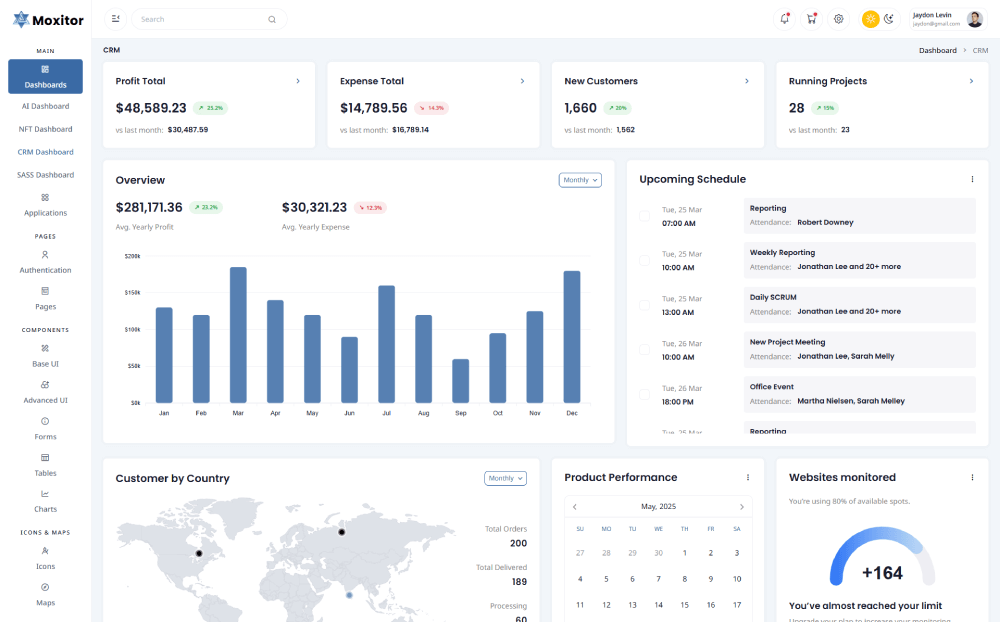The image size is (1000, 622).
Task: Check the Weekly Reporting schedule checkbox
Action: point(644,260)
